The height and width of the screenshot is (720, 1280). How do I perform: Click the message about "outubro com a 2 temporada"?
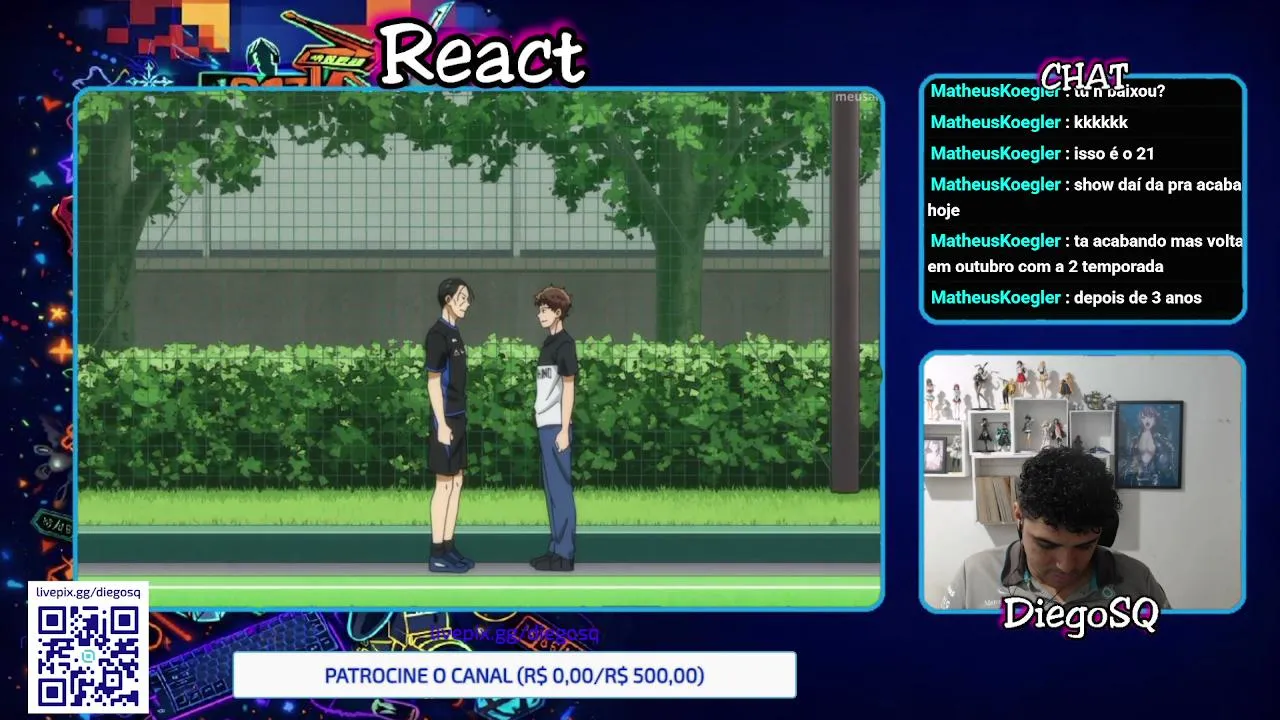tap(1085, 253)
